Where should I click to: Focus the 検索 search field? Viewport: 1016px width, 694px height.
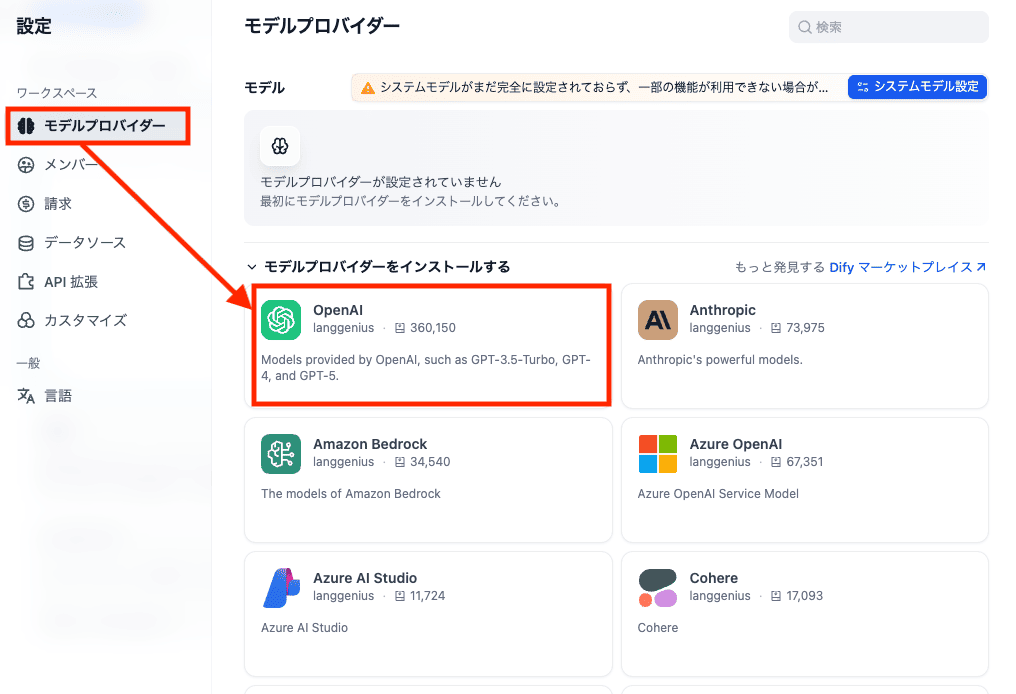(888, 27)
